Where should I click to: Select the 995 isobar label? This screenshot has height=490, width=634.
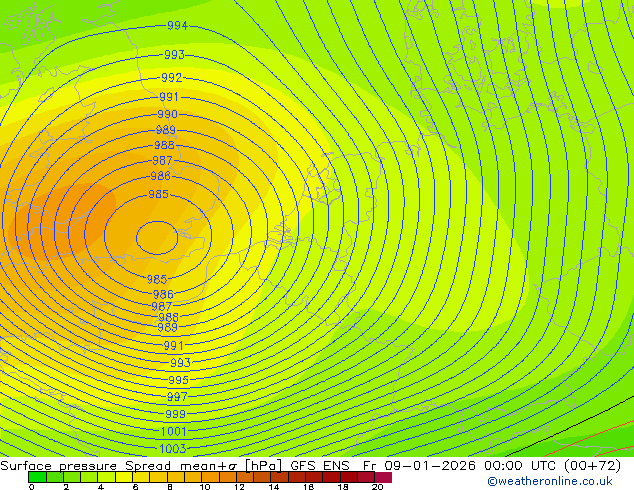click(x=178, y=380)
